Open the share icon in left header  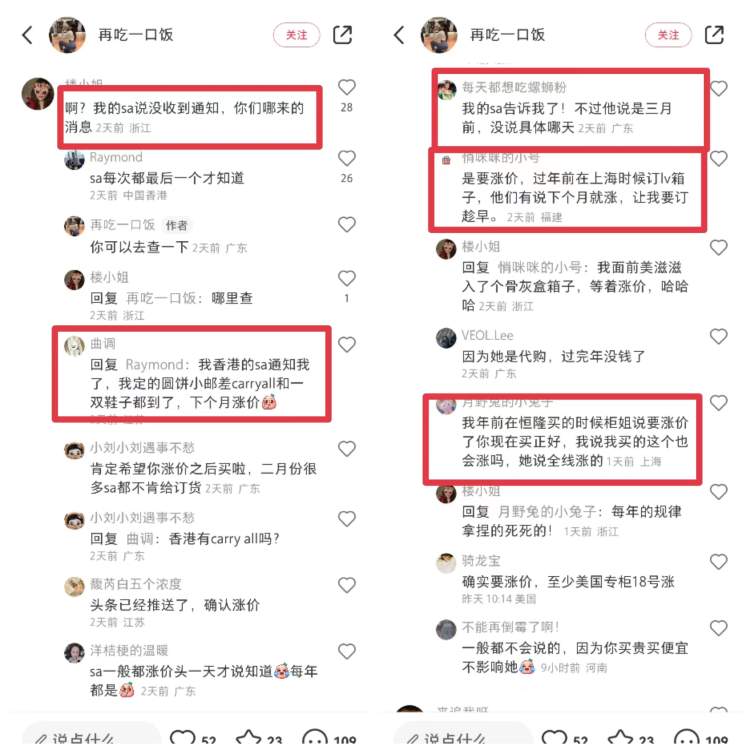tap(342, 35)
